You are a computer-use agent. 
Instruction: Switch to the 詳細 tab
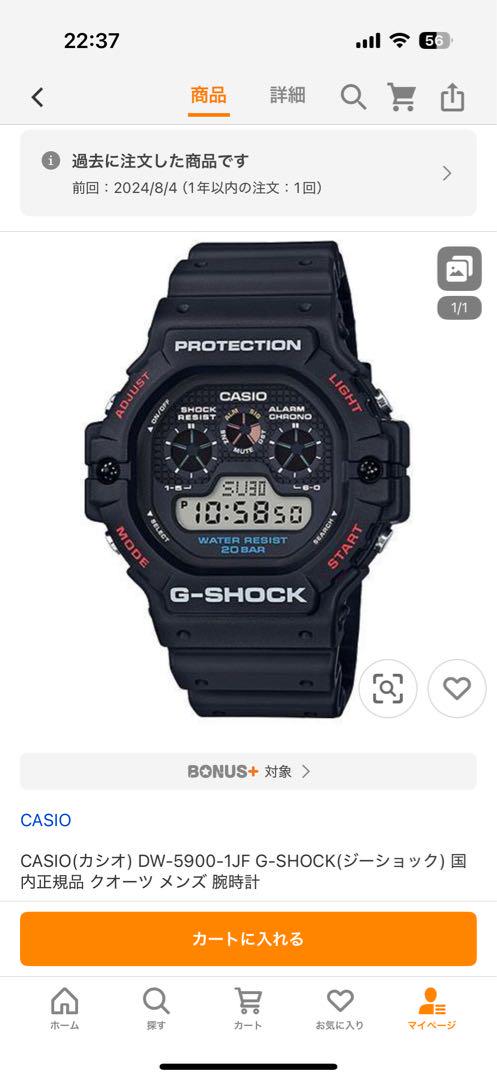(x=287, y=95)
